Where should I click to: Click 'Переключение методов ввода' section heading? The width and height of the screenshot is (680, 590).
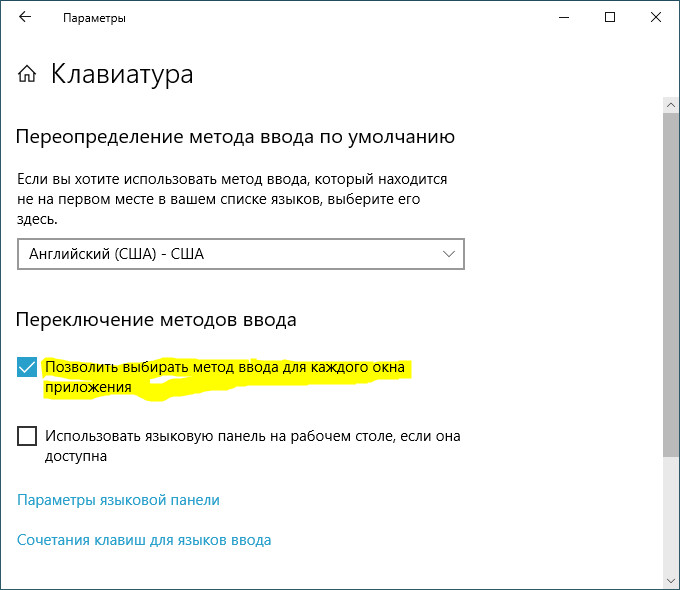pyautogui.click(x=156, y=320)
